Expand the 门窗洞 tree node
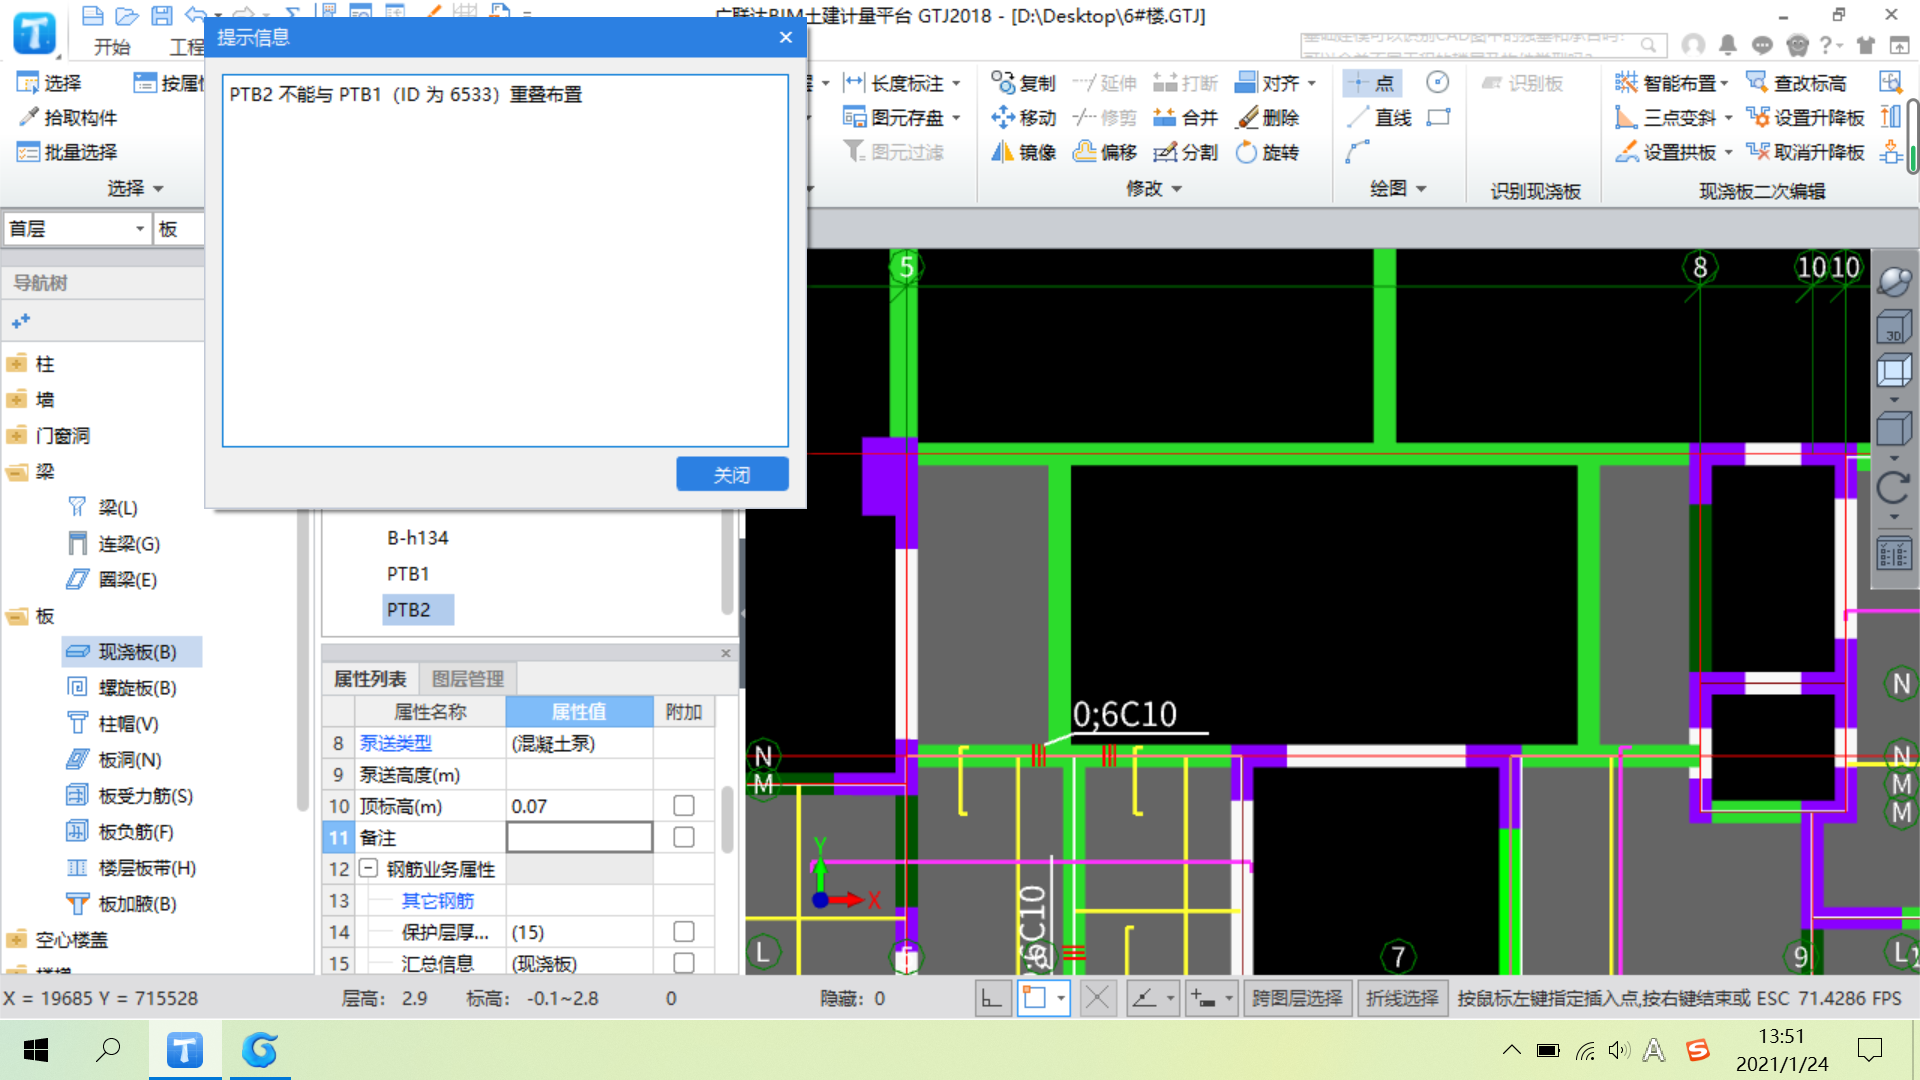 pos(16,436)
